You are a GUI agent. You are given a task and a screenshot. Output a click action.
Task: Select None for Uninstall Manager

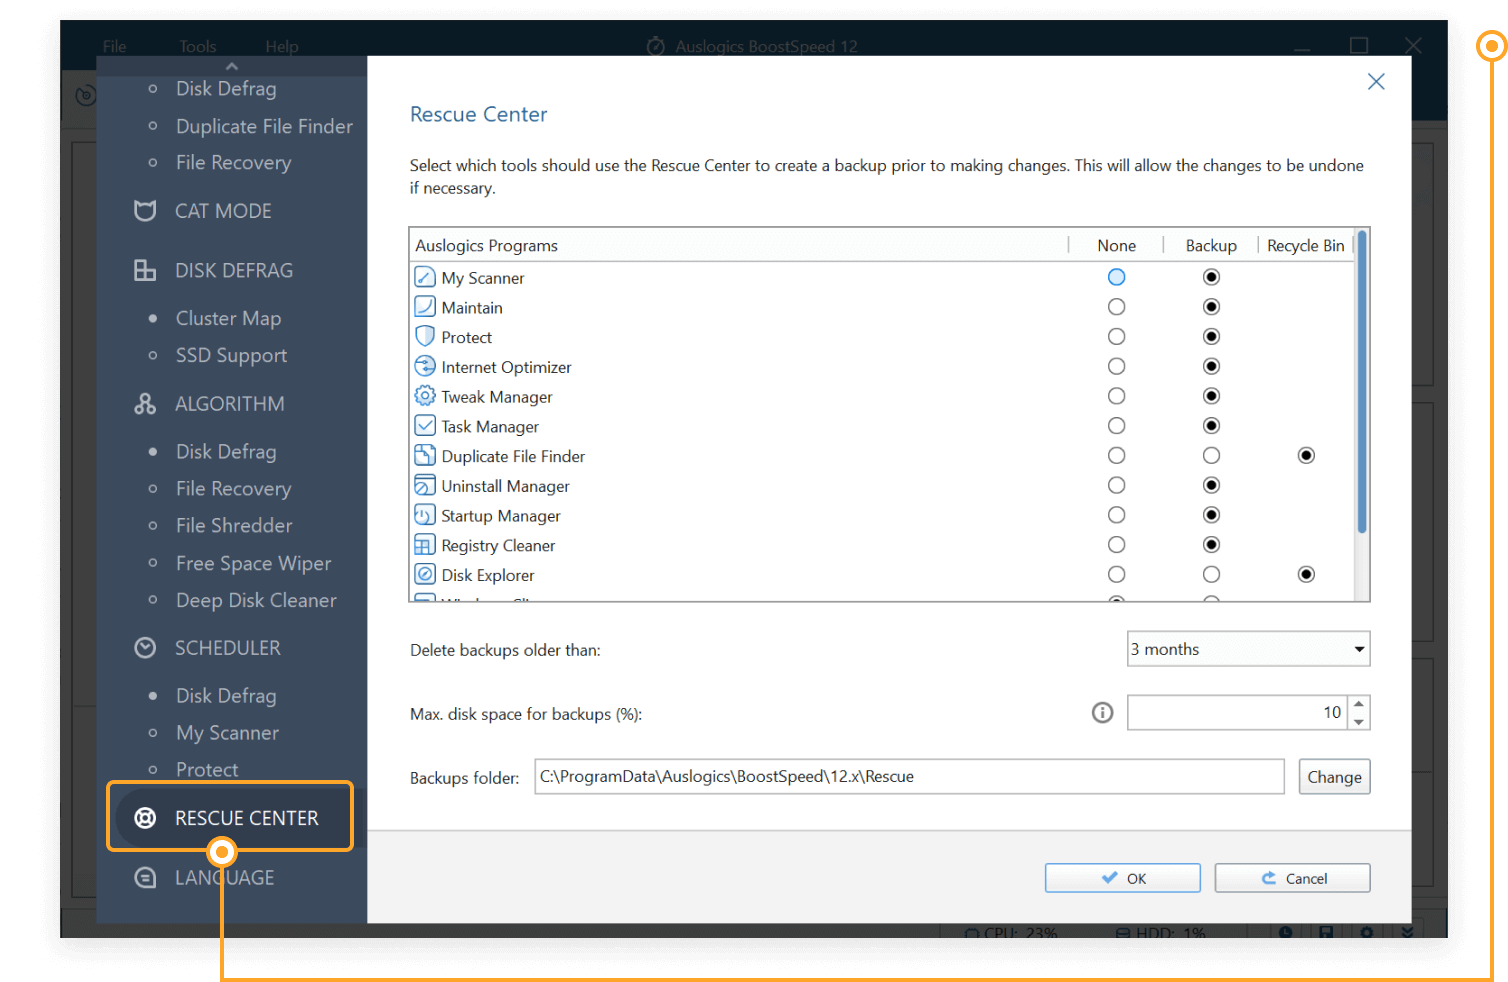[x=1117, y=486]
